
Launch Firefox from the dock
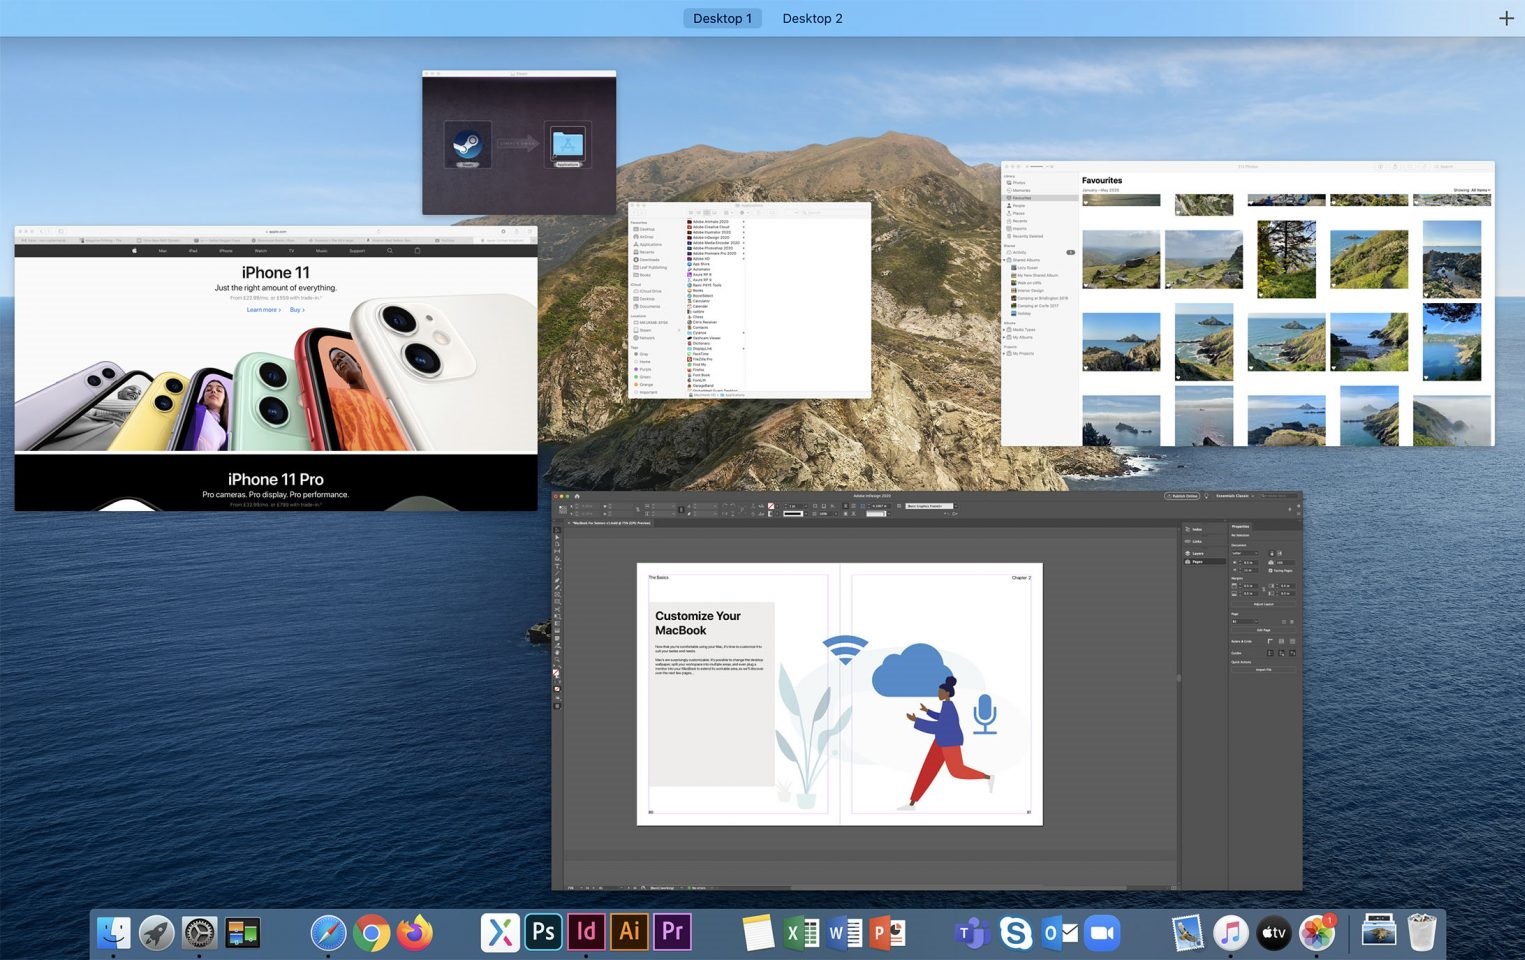tap(414, 934)
